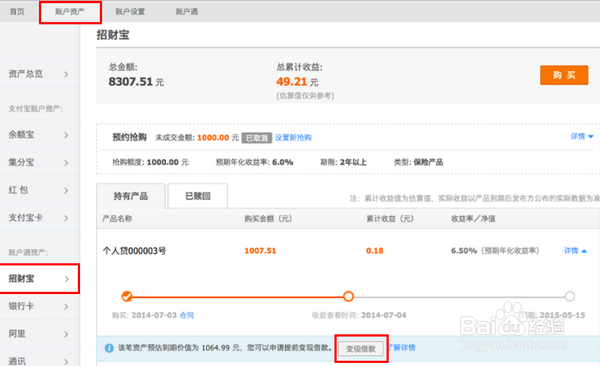Open 账户通 tab
The height and width of the screenshot is (366, 600).
click(x=187, y=11)
